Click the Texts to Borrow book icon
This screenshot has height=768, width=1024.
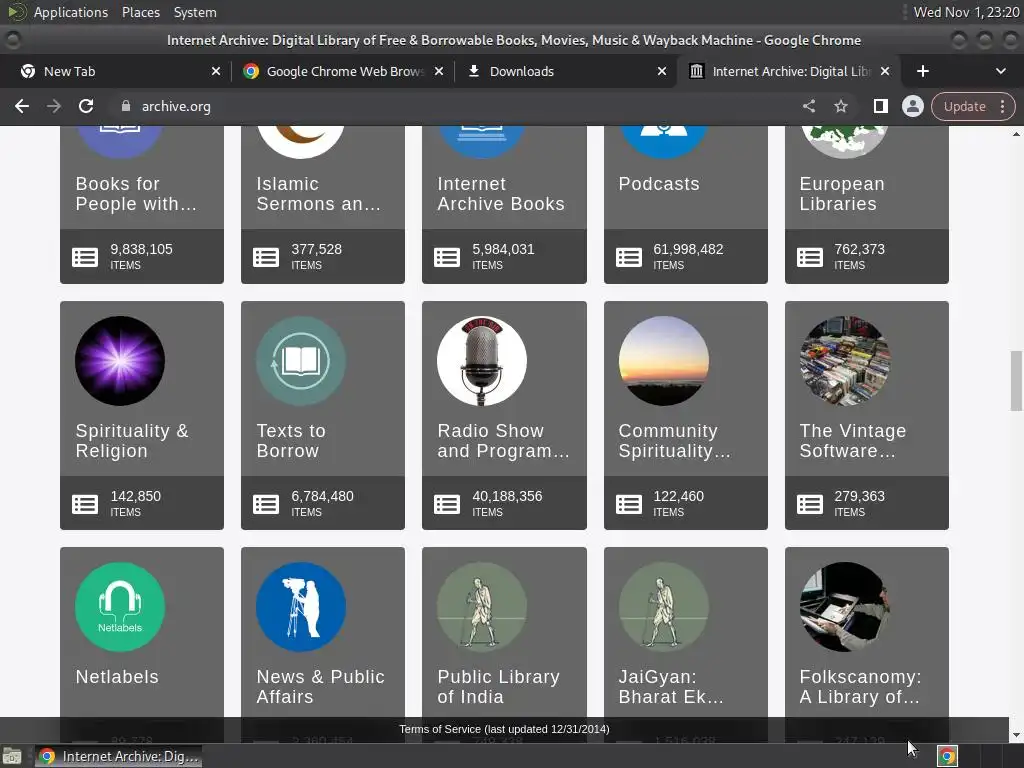301,361
